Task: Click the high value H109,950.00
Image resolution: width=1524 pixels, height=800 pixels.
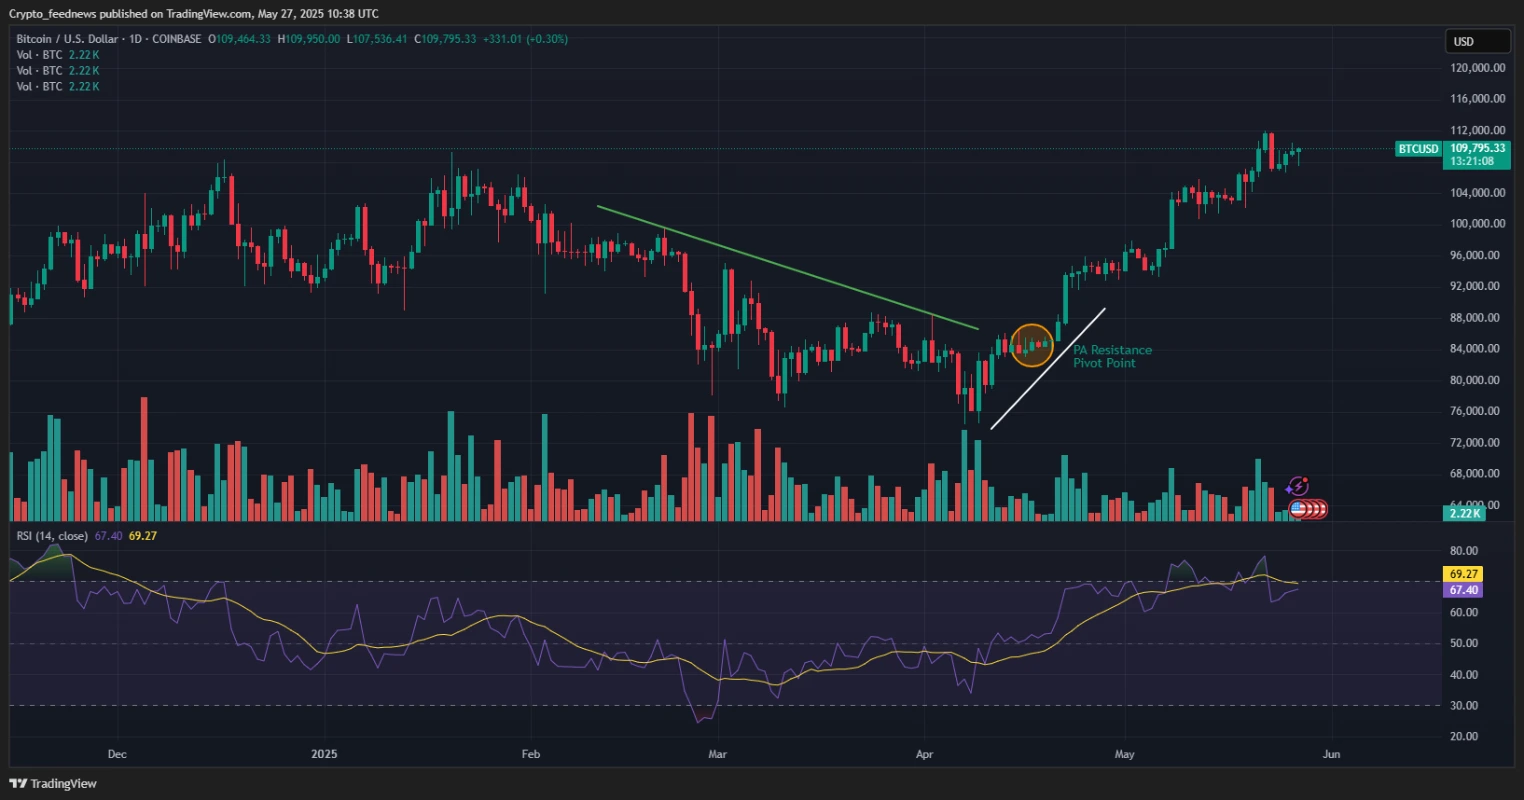Action: coord(308,39)
